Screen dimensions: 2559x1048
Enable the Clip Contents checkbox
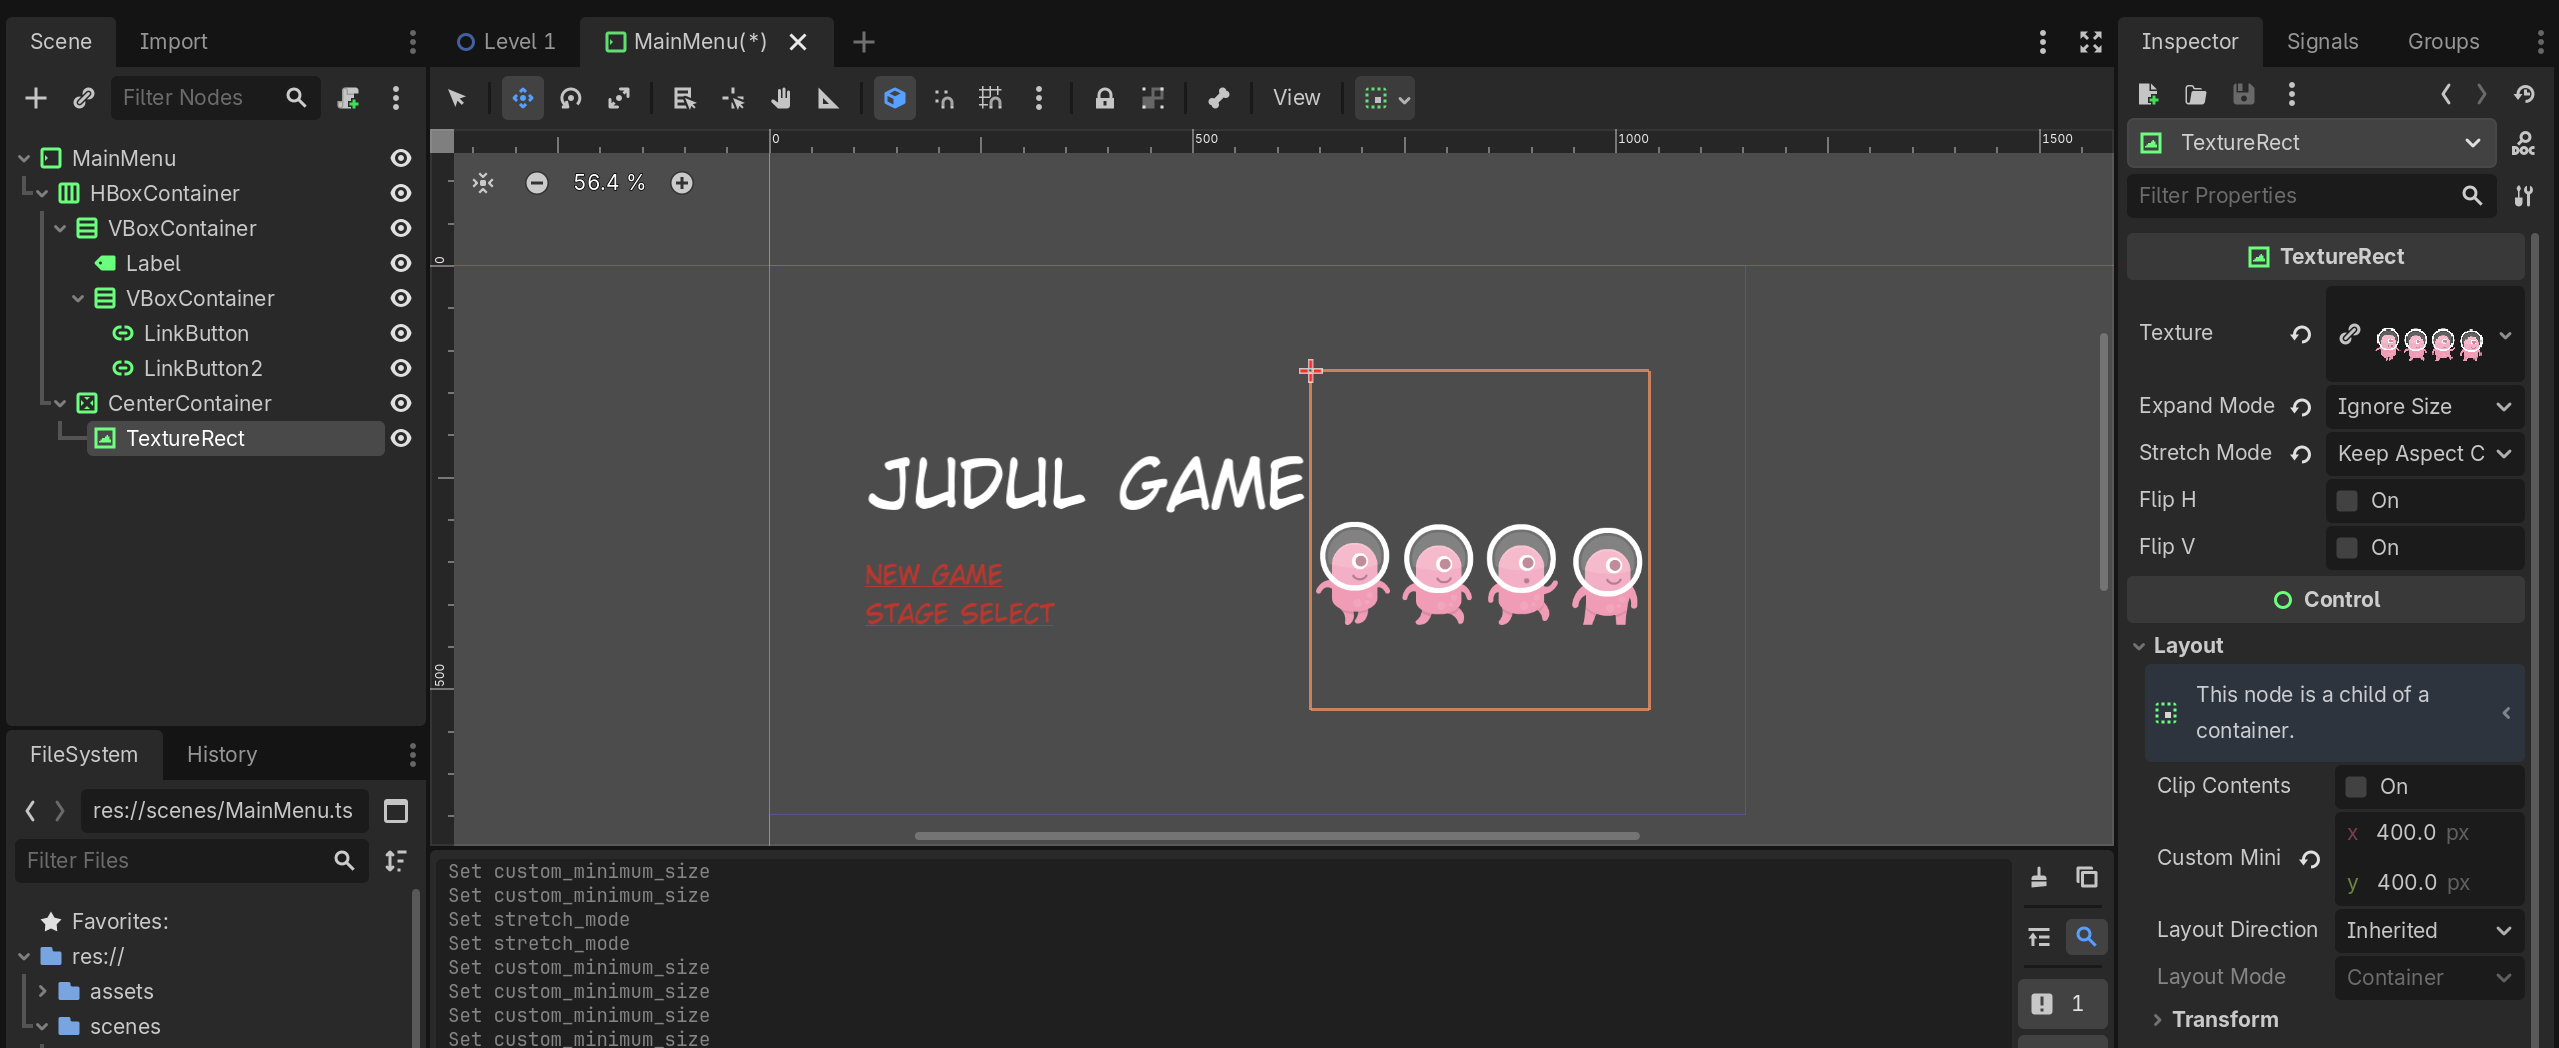coord(2356,786)
